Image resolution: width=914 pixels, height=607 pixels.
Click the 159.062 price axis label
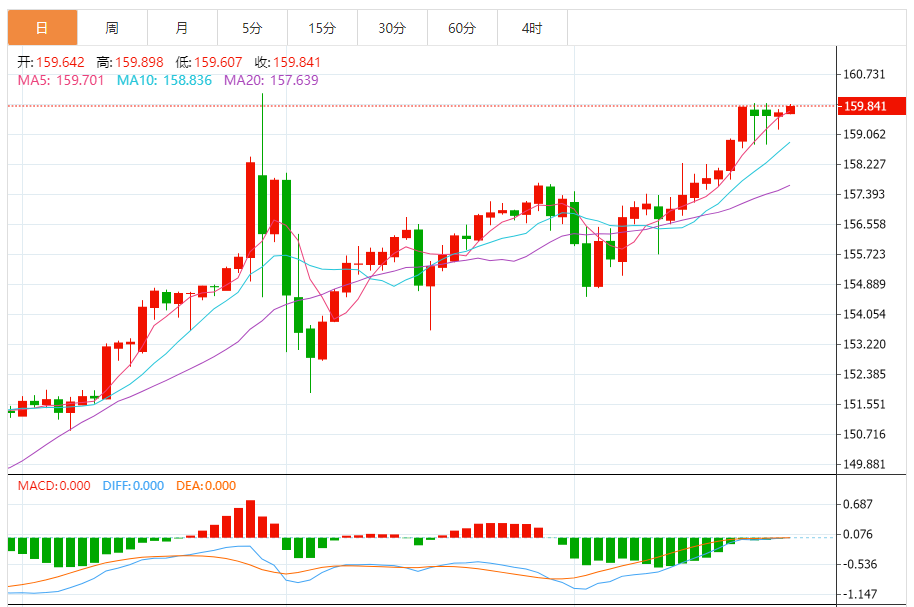coord(864,135)
